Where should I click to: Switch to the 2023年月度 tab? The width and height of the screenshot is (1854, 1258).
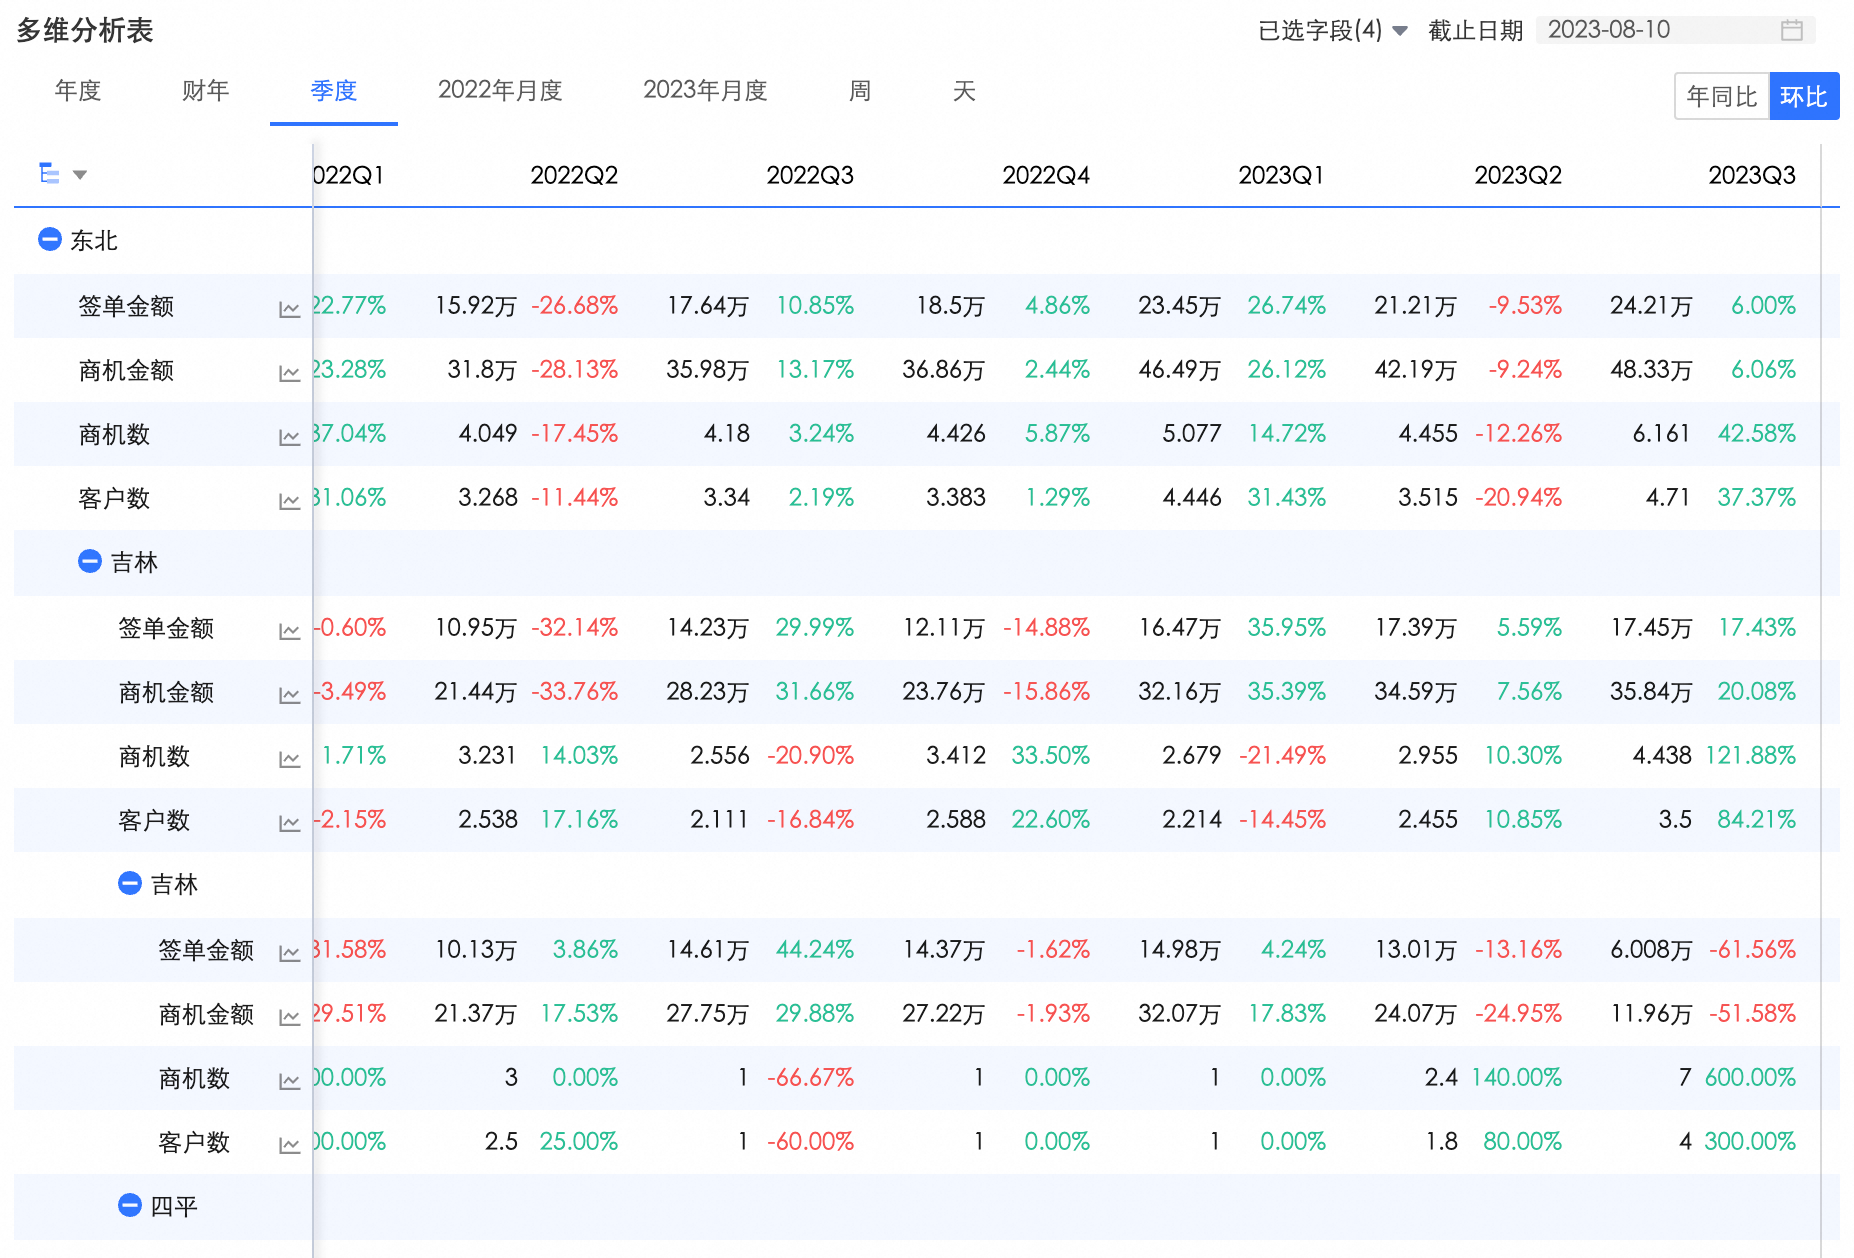point(705,91)
